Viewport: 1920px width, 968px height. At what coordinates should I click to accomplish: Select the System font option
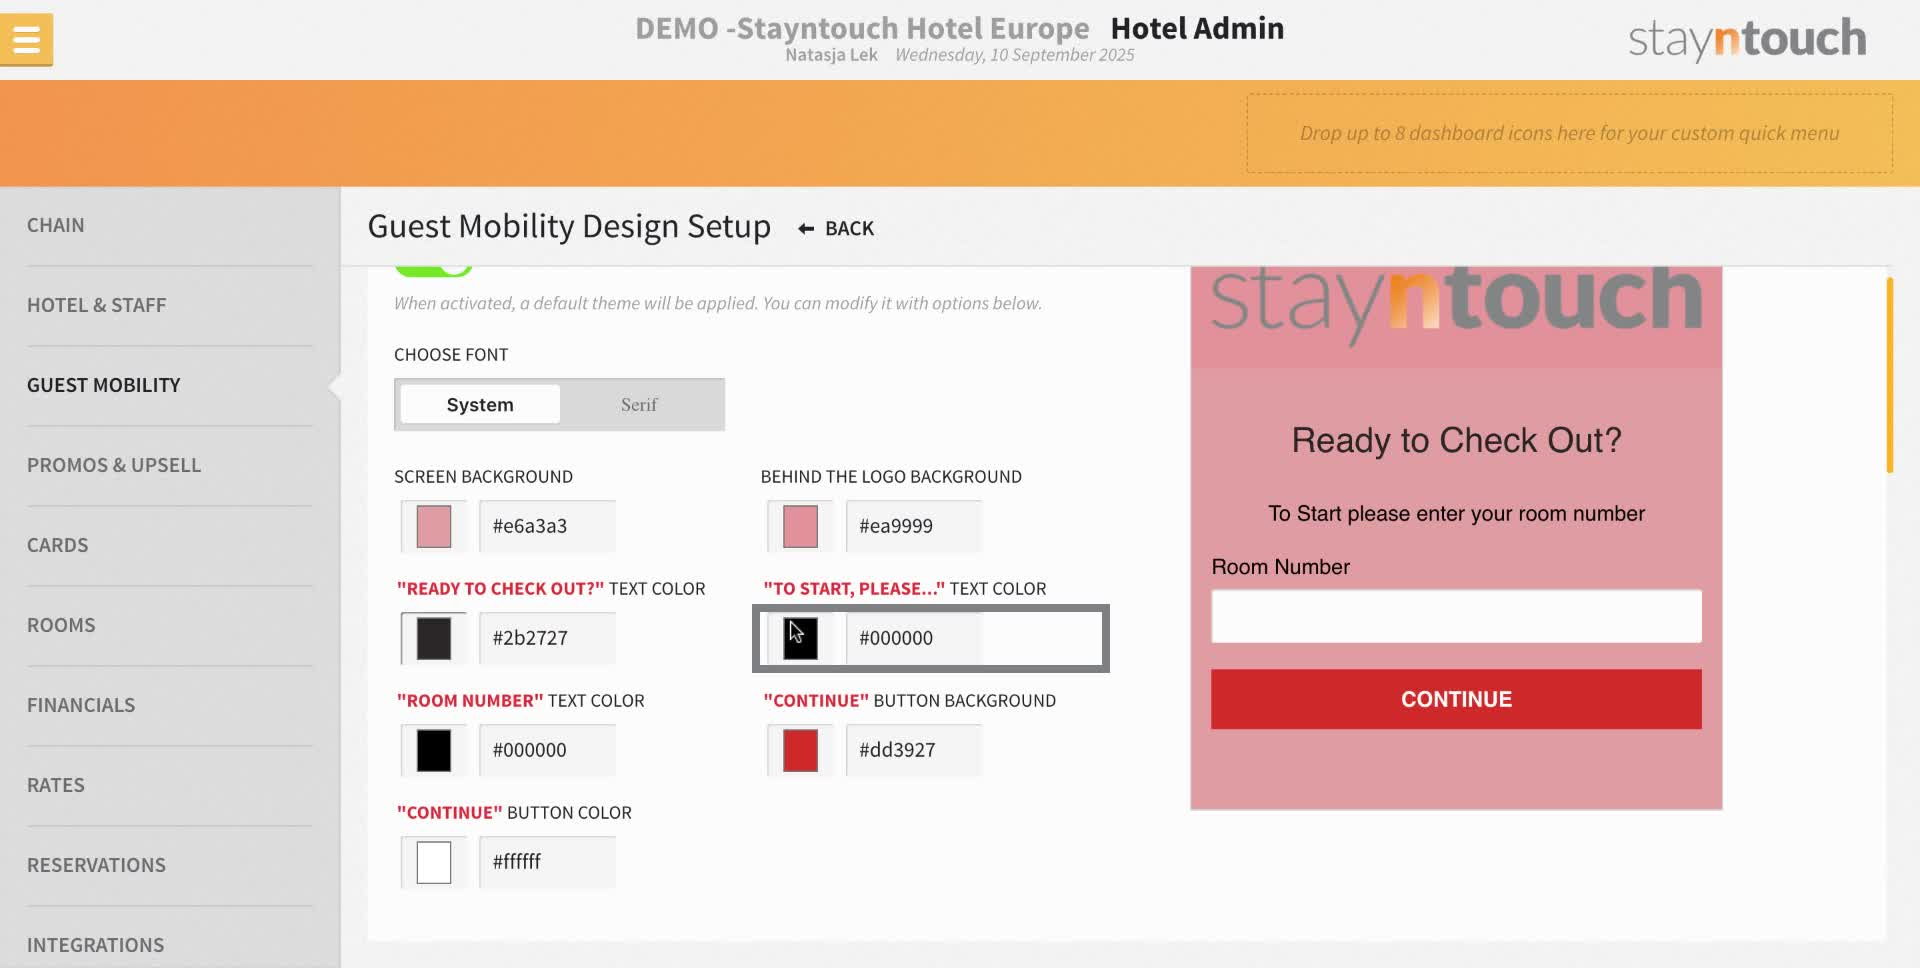click(x=480, y=405)
